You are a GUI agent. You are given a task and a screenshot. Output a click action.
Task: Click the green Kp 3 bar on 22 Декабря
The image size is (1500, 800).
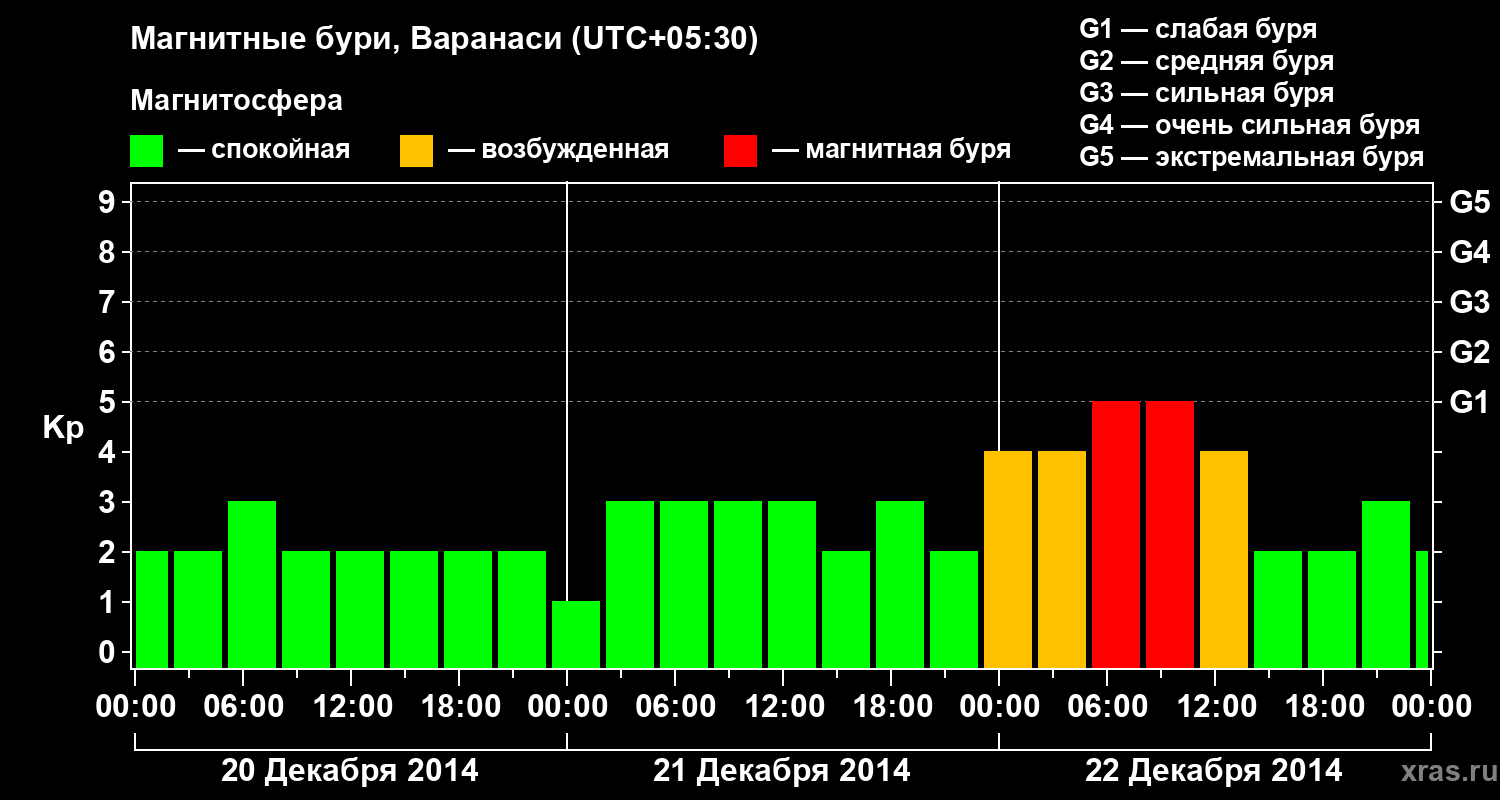1386,584
